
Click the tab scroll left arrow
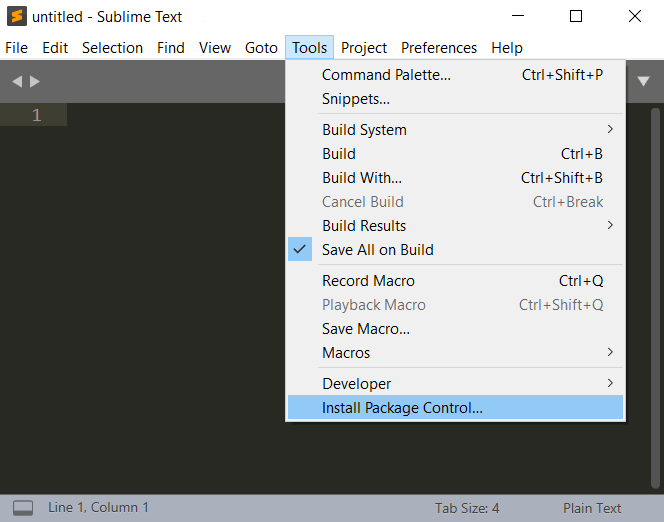17,81
